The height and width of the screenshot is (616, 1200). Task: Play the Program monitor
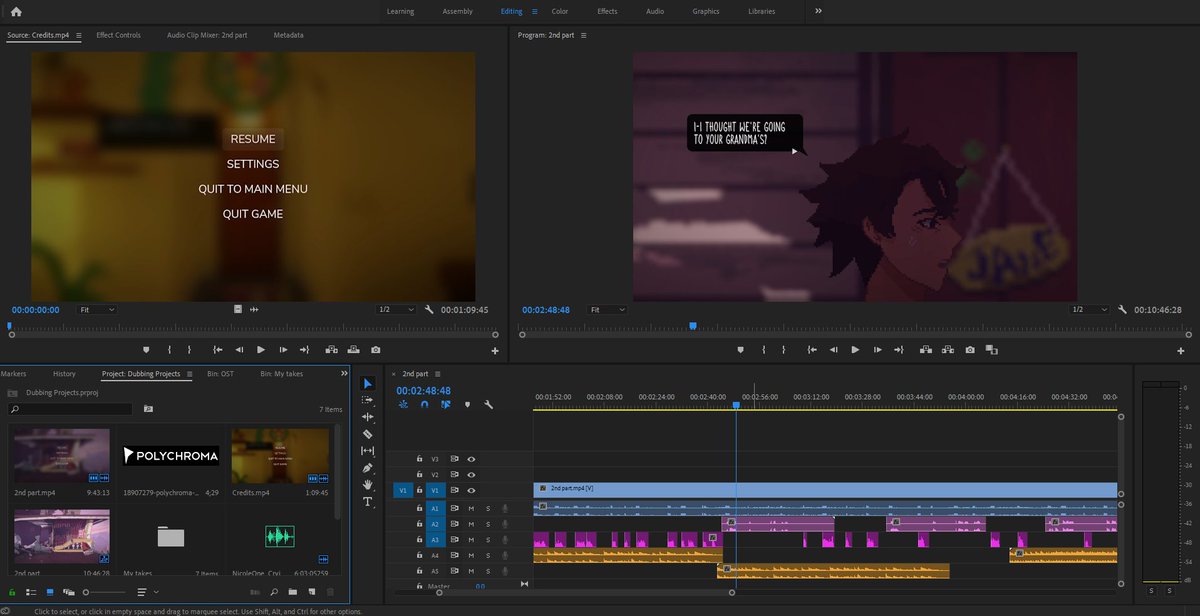(x=855, y=350)
